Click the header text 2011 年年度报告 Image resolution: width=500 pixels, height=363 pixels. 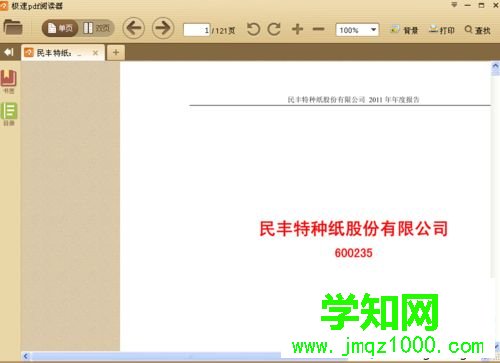(394, 99)
